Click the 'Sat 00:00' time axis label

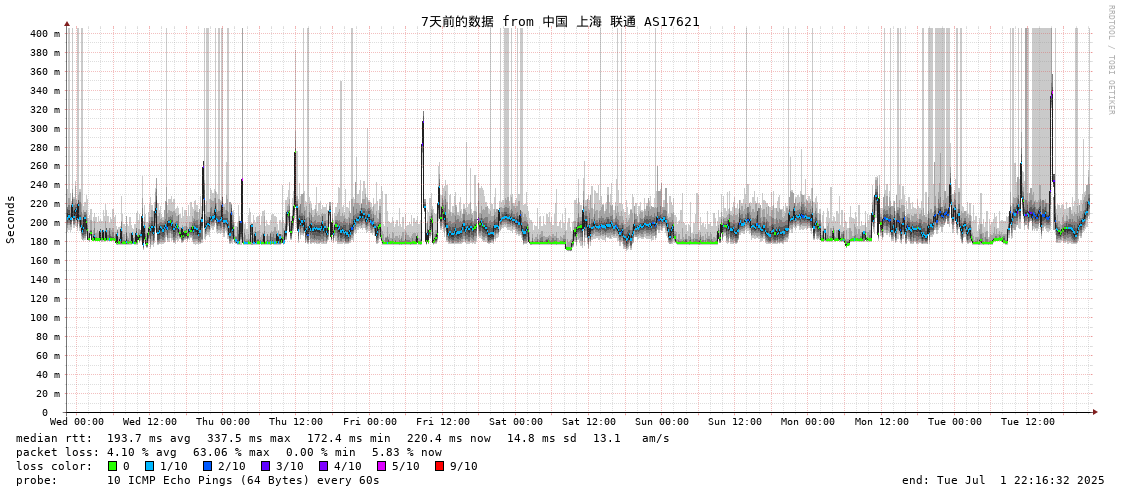[x=516, y=422]
